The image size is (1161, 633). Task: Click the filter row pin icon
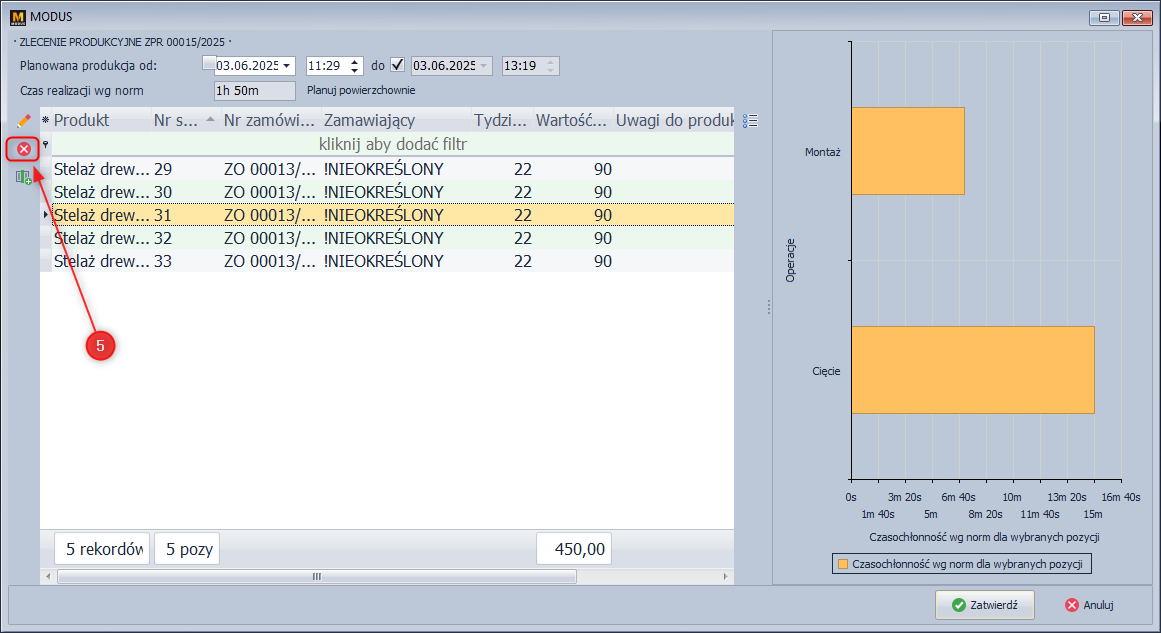[45, 145]
